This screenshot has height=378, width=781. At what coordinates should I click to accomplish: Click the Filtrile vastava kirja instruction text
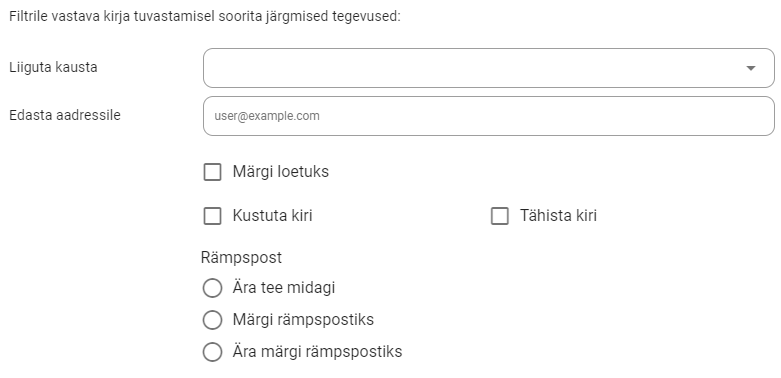(205, 16)
